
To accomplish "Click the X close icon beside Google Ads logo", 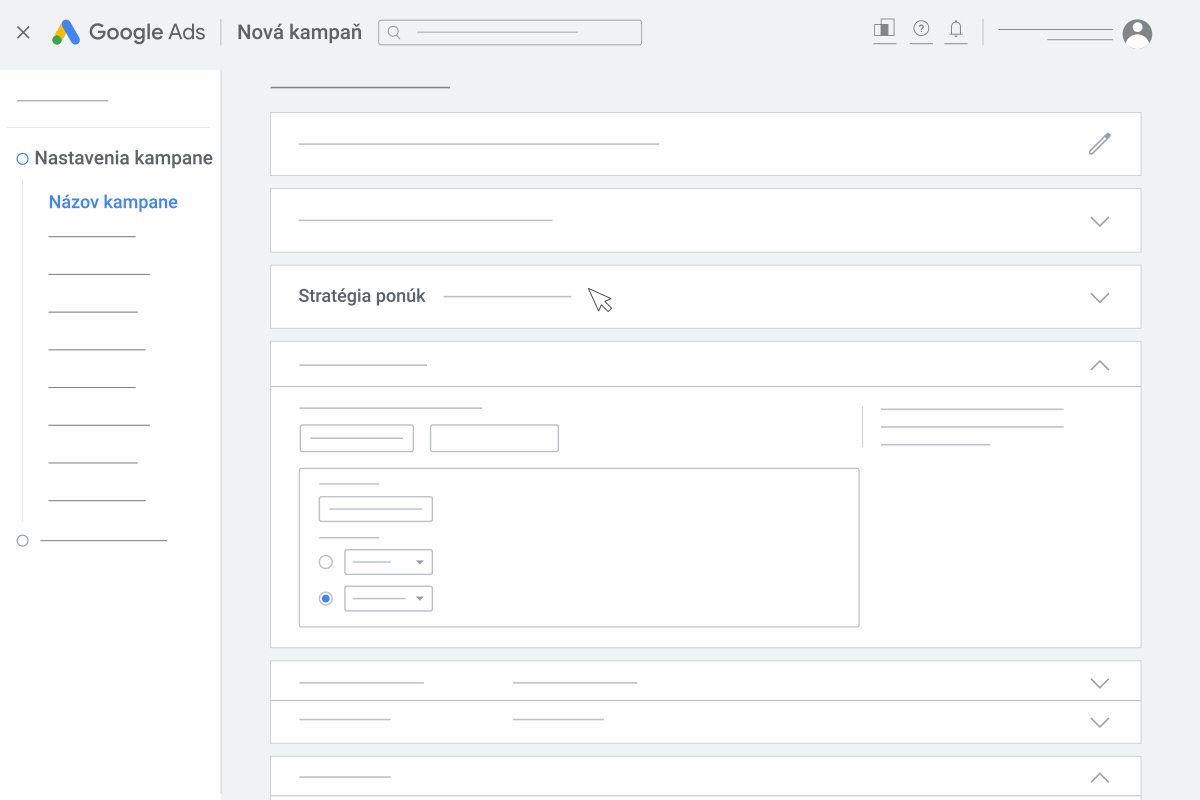I will tap(24, 32).
